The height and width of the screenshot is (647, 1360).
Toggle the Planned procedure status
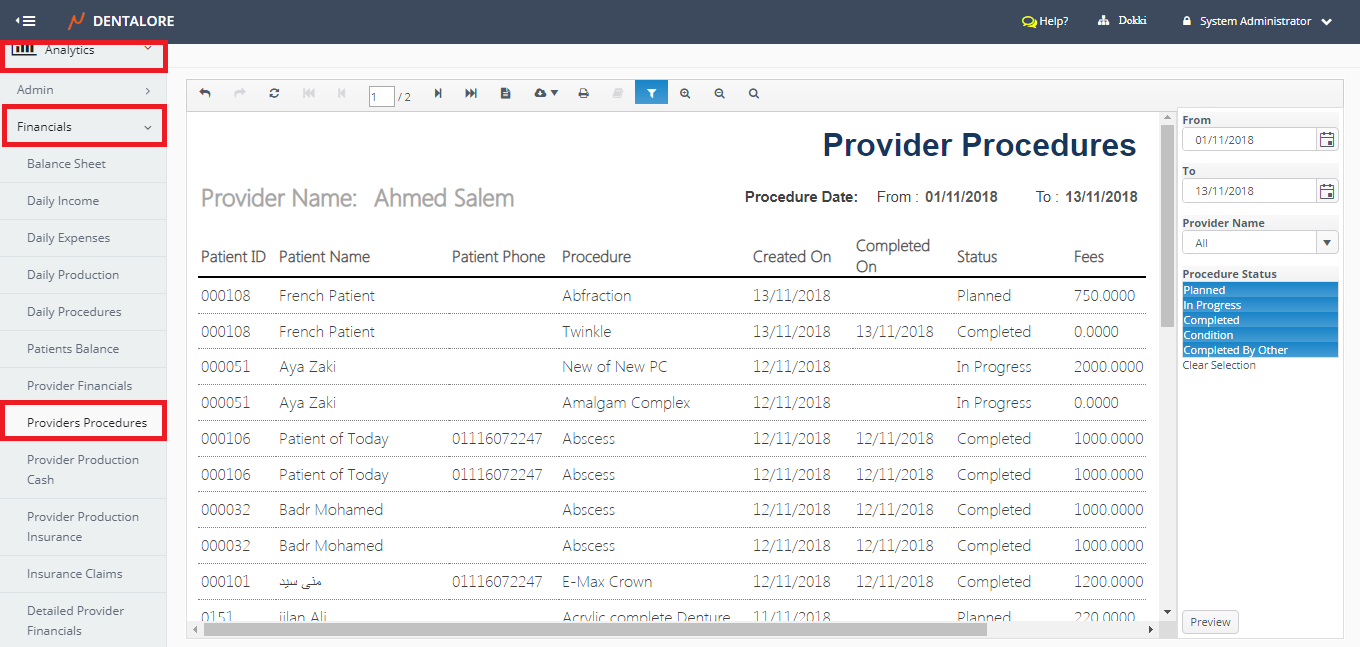pos(1259,290)
